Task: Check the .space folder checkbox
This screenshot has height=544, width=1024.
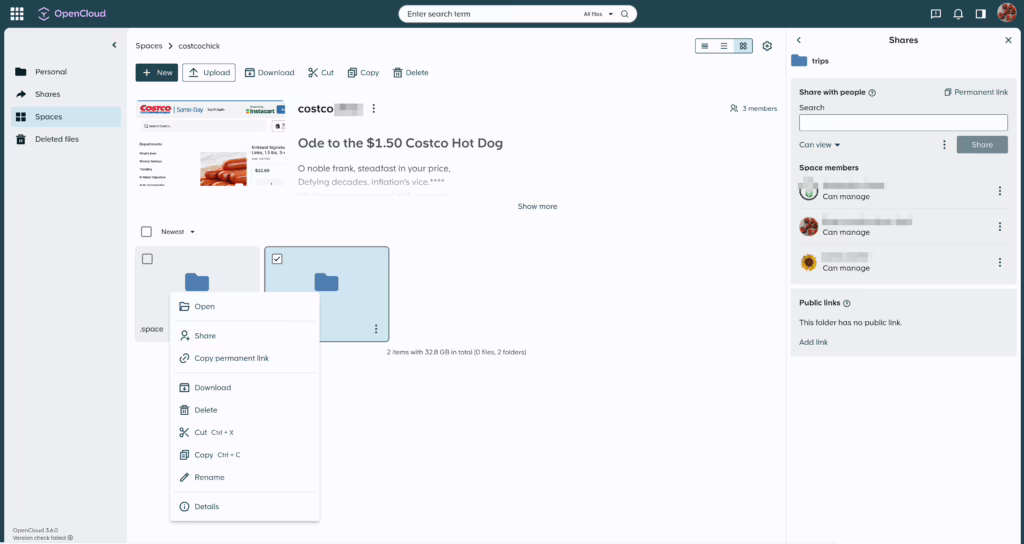Action: pyautogui.click(x=148, y=259)
